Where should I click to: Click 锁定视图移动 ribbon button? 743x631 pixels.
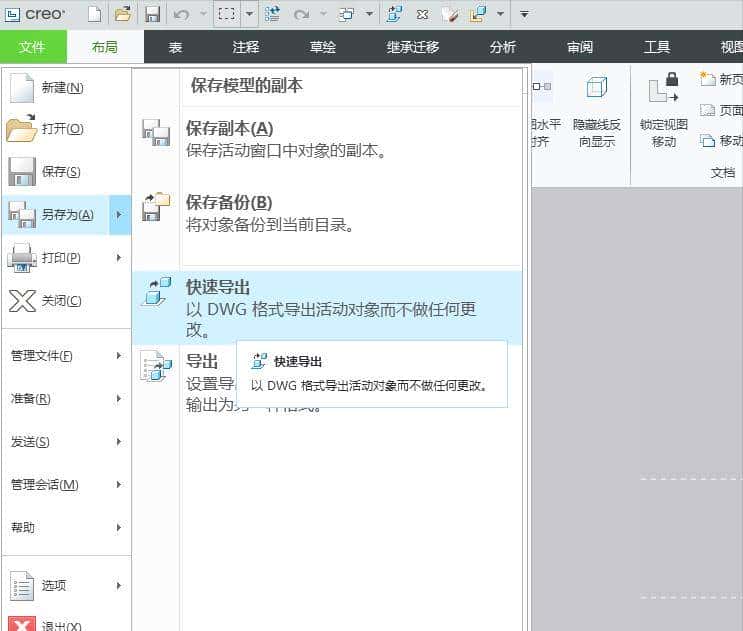pos(663,111)
